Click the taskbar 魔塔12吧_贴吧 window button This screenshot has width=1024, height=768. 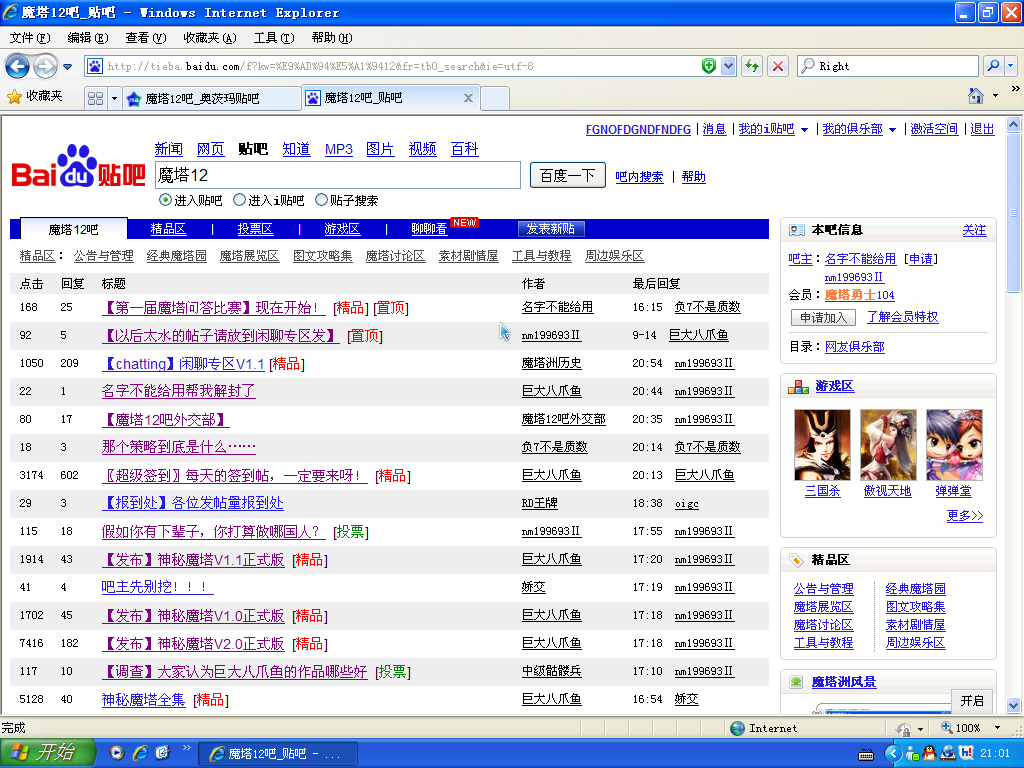tap(278, 754)
